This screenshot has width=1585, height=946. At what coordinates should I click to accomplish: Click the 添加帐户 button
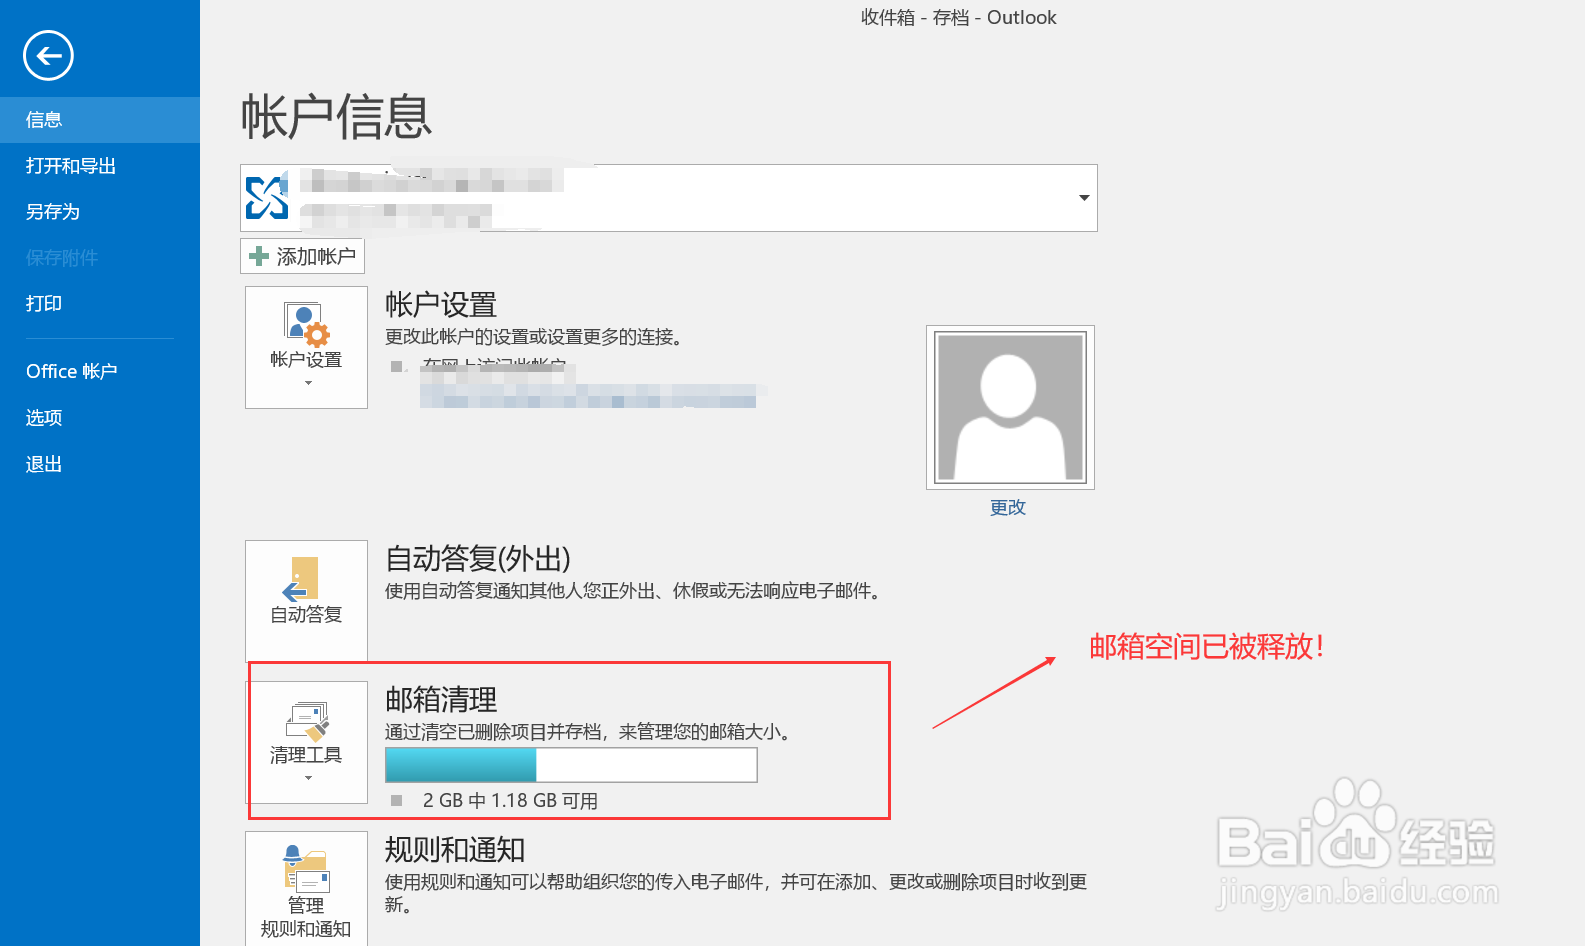[x=302, y=256]
